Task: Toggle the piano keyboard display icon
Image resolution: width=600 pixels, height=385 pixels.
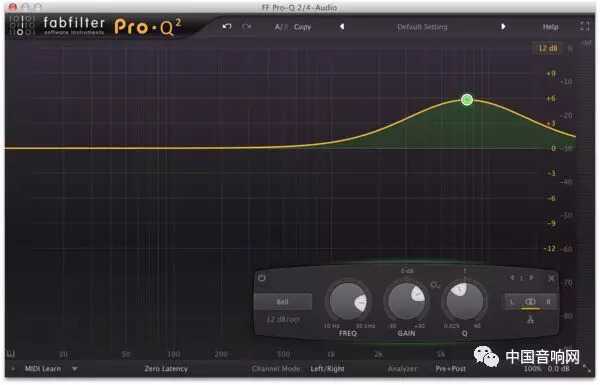Action: [x=11, y=354]
